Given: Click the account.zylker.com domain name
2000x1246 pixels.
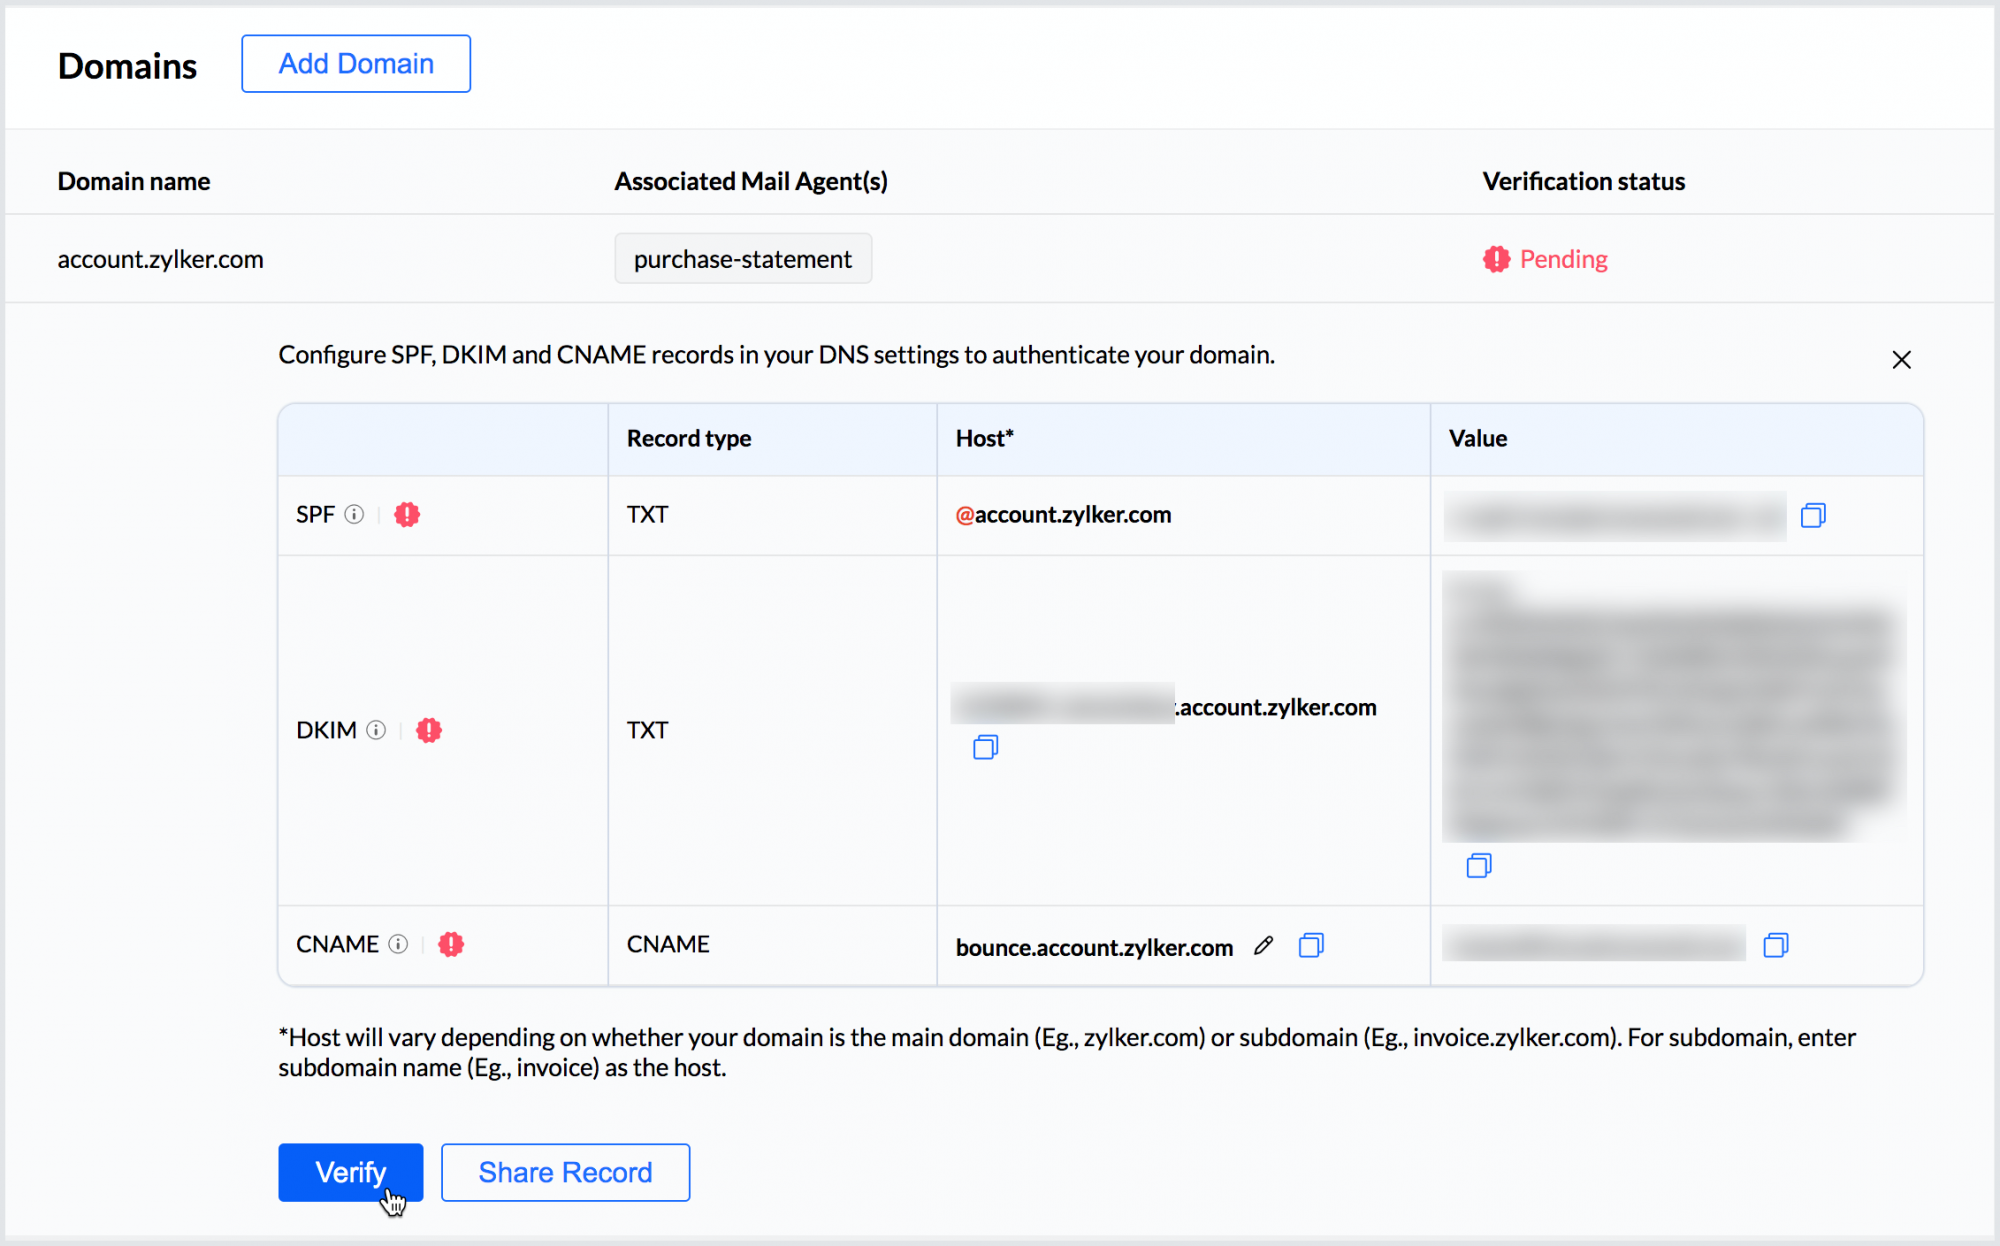Looking at the screenshot, I should (x=160, y=258).
